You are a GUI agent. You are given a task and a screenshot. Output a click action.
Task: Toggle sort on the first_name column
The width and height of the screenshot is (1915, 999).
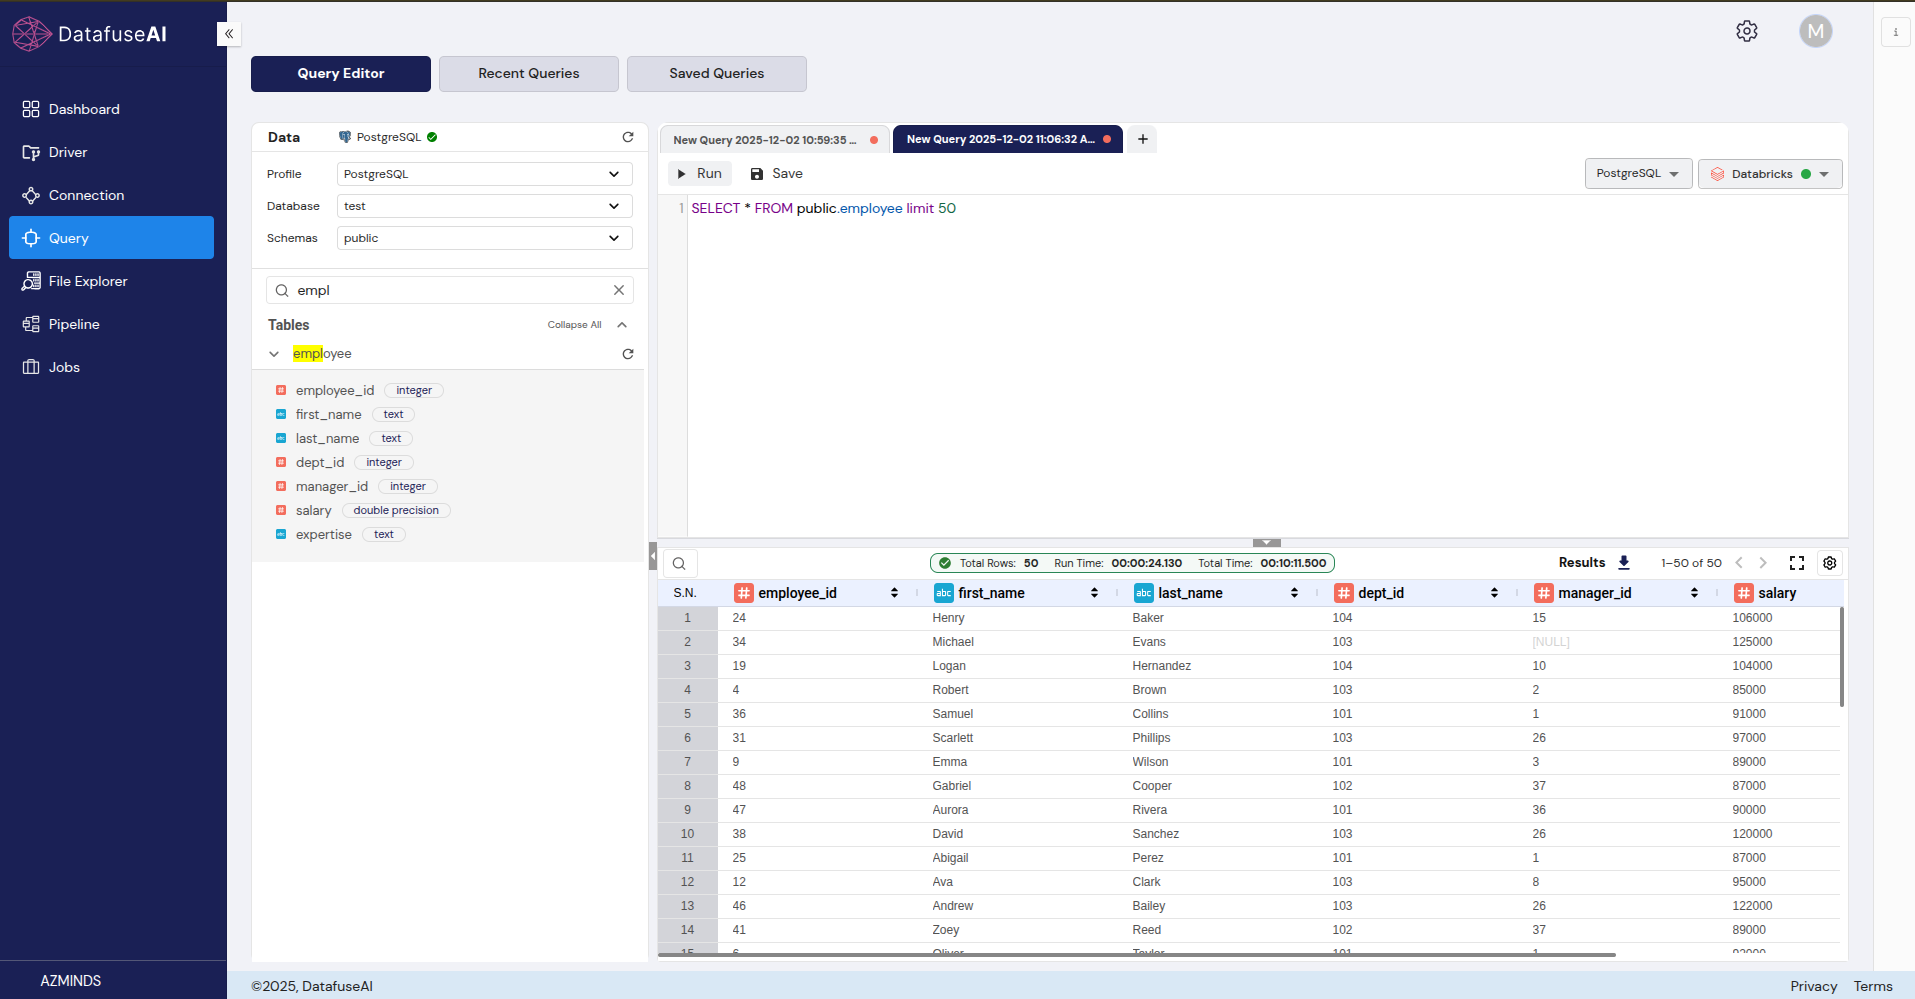(x=1092, y=592)
